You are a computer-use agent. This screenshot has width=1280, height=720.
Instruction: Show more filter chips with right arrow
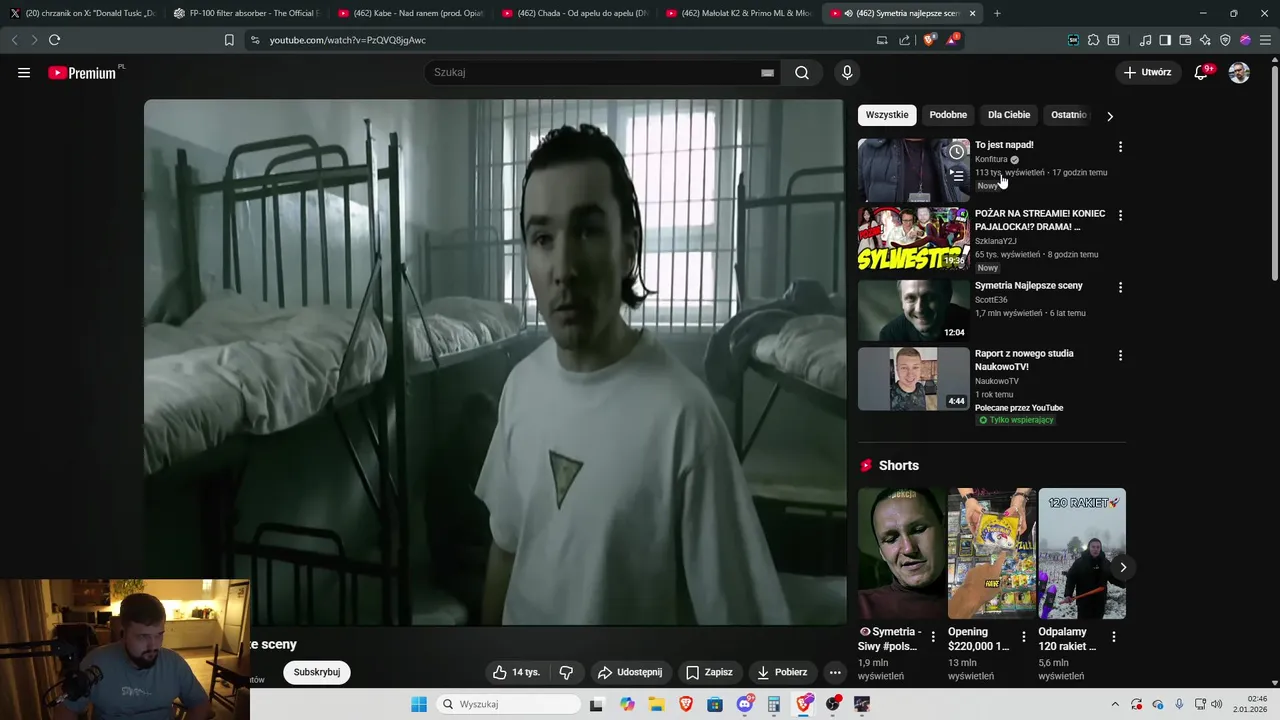click(x=1110, y=116)
